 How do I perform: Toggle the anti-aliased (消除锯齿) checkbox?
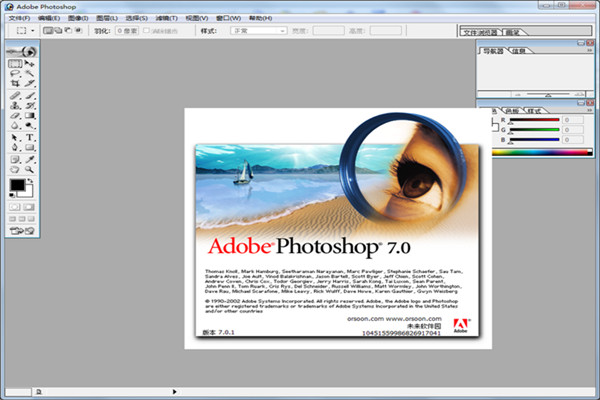click(148, 32)
